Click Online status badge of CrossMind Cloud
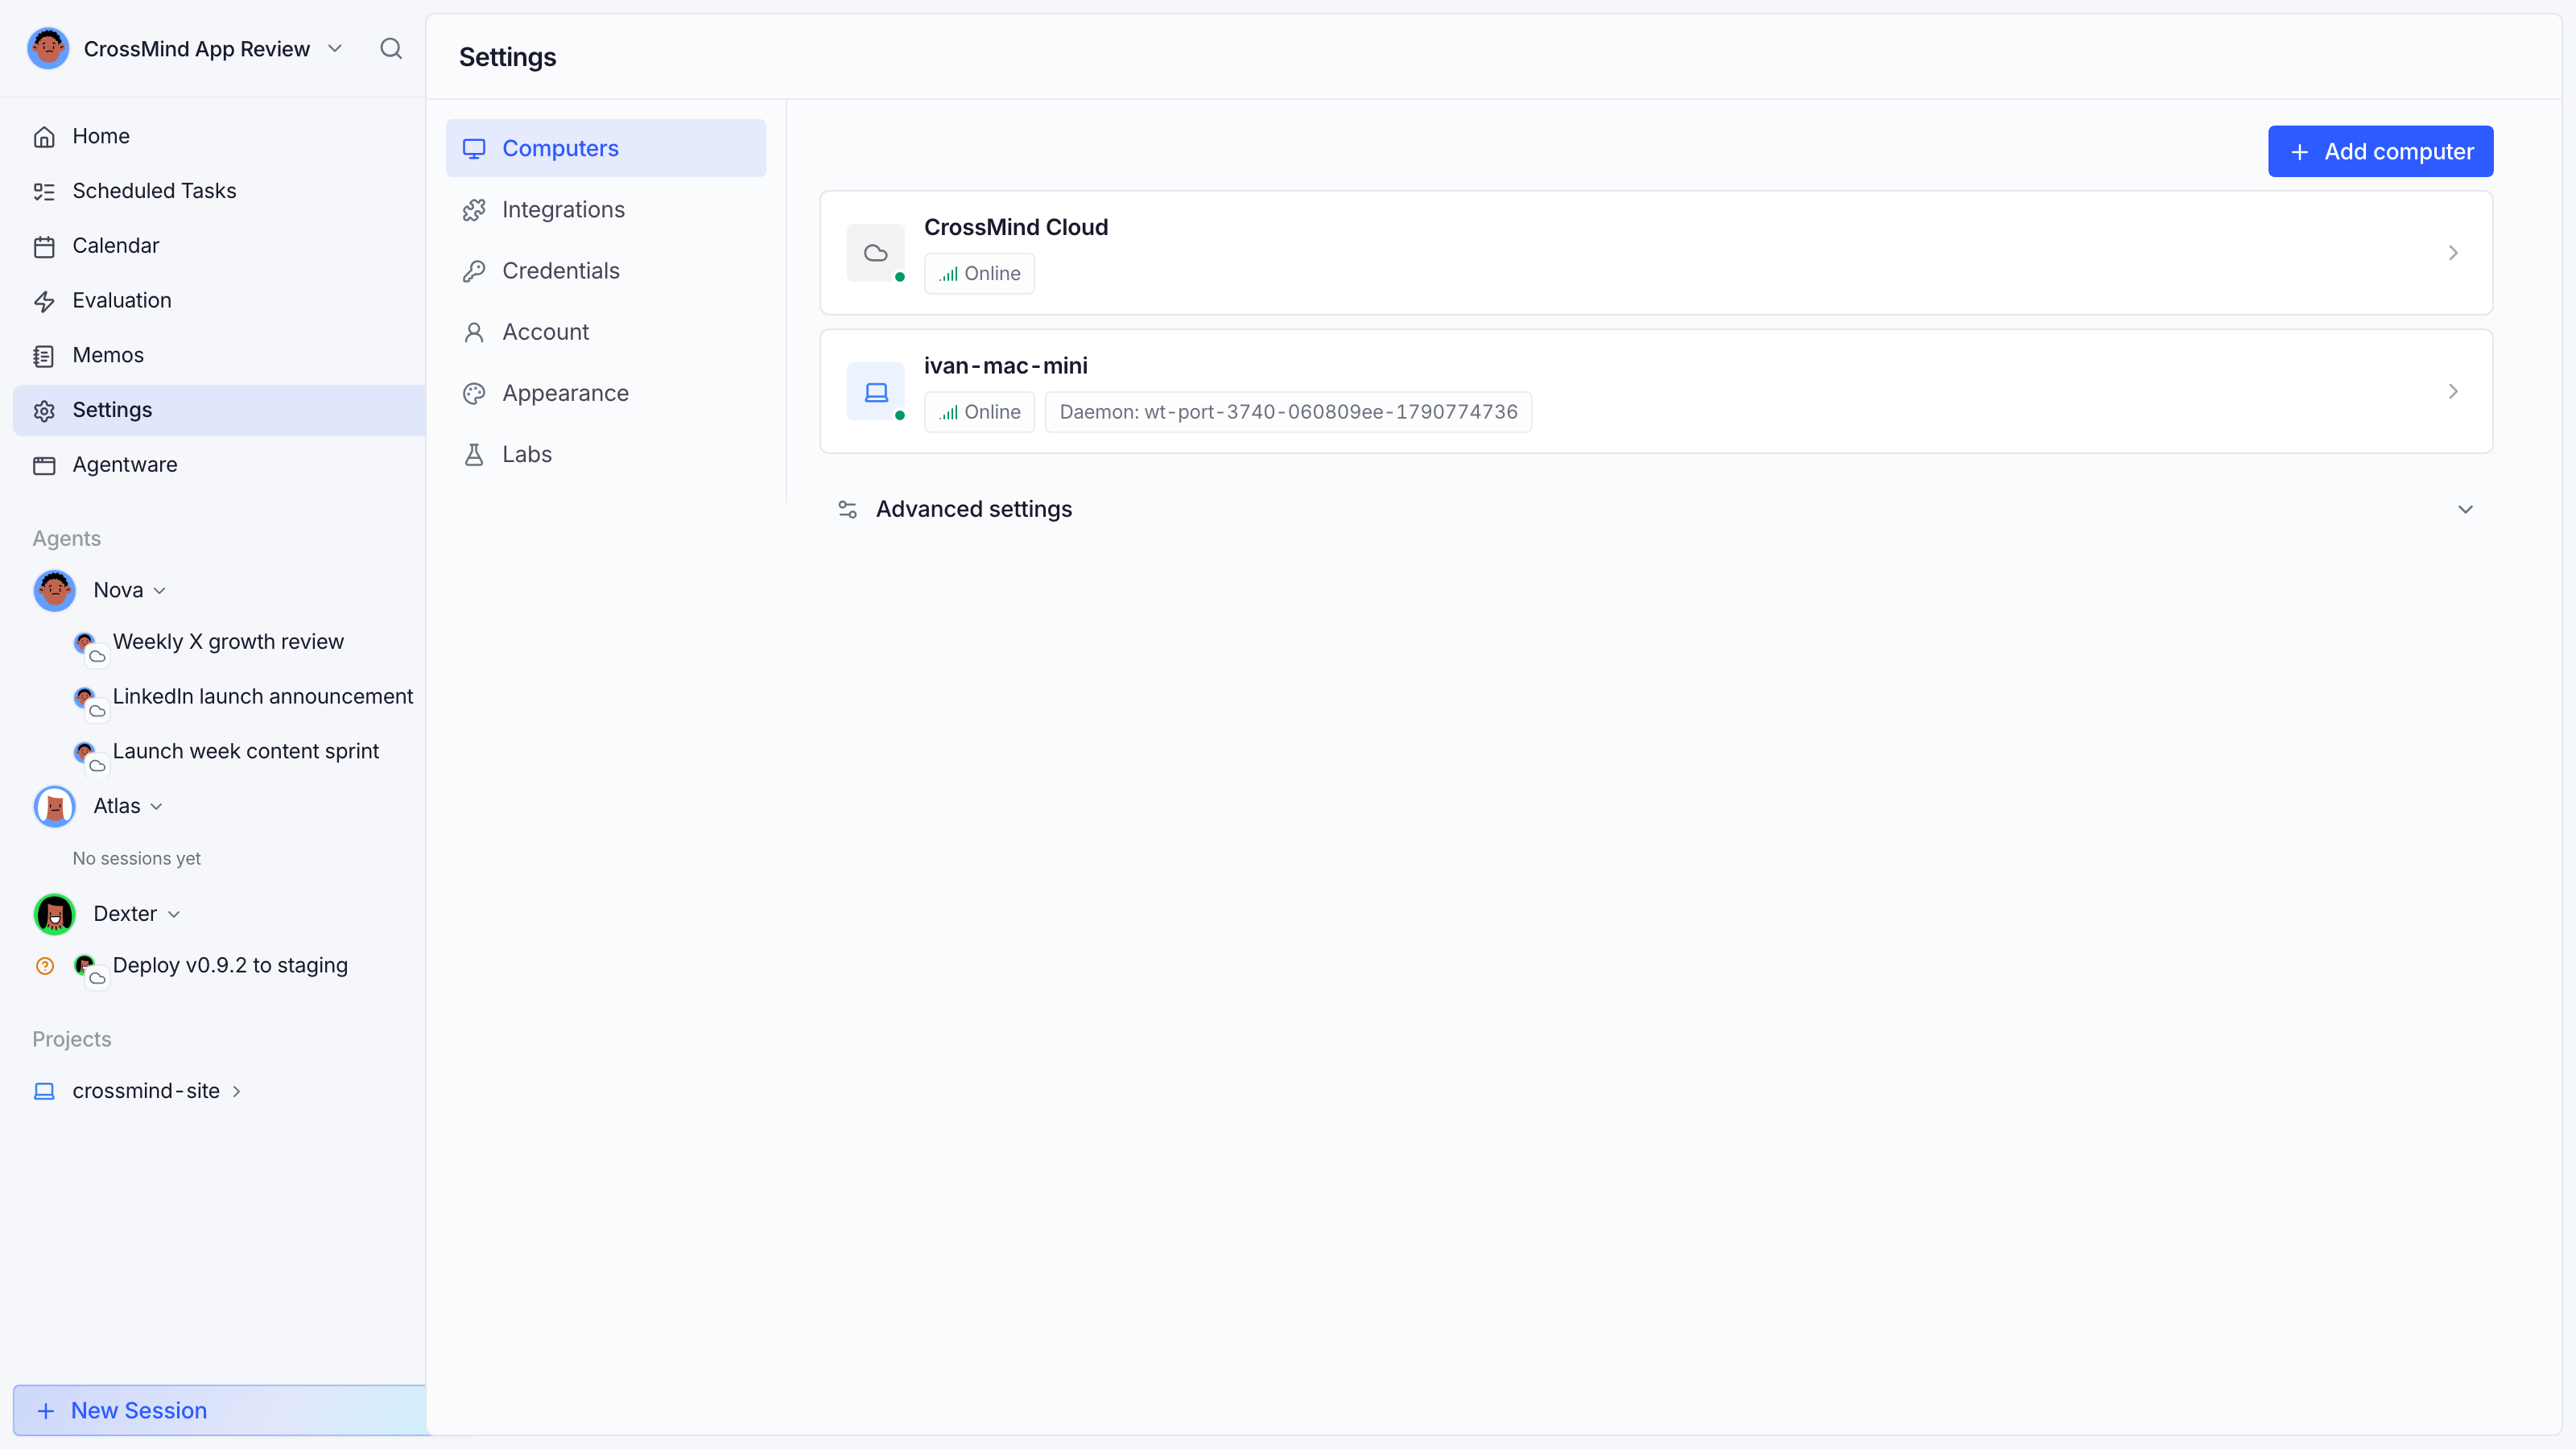The height and width of the screenshot is (1449, 2576). tap(979, 274)
